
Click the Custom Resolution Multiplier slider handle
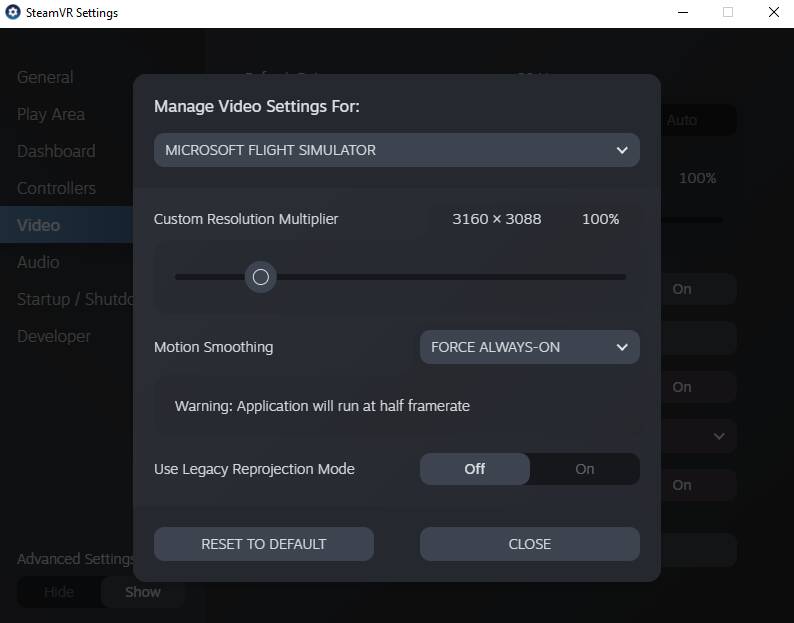coord(261,277)
